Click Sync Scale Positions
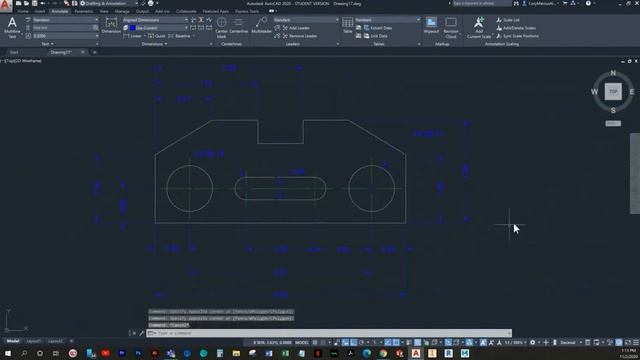 pyautogui.click(x=518, y=36)
